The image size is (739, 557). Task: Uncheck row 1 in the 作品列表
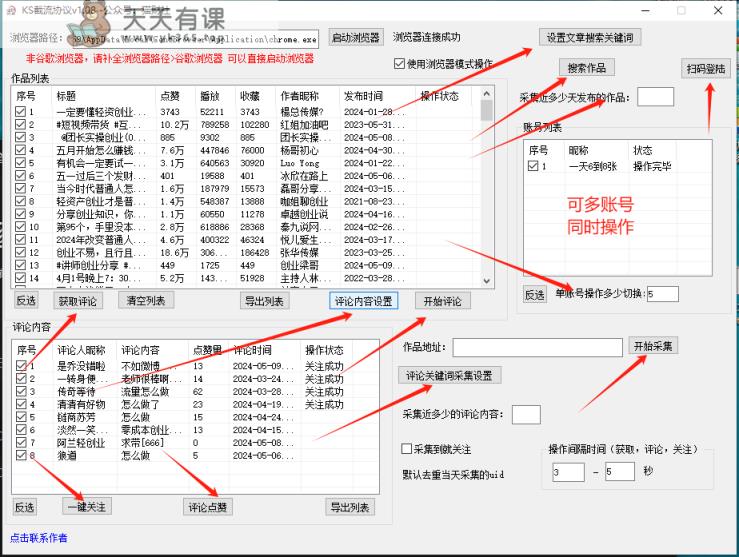pos(21,112)
